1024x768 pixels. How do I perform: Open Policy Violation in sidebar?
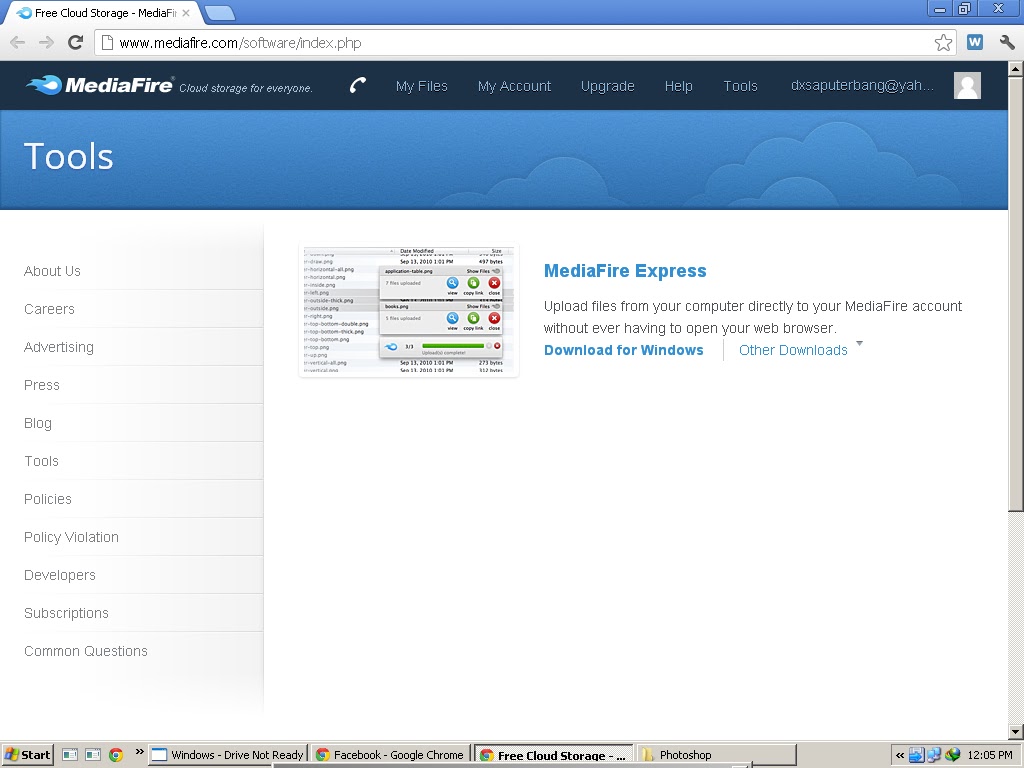(71, 537)
